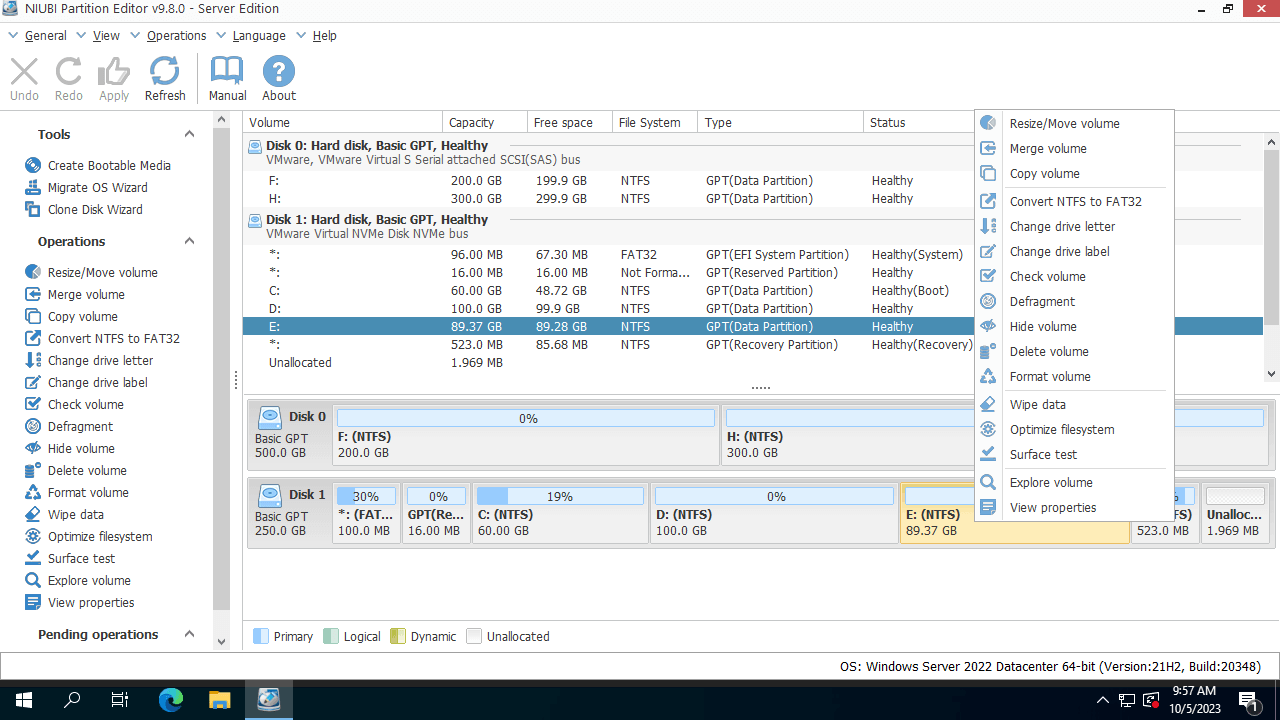Open File Explorer from the taskbar
The width and height of the screenshot is (1280, 720).
click(x=219, y=700)
